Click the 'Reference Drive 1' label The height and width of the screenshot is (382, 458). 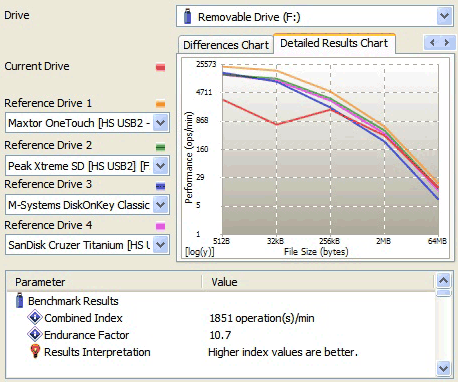48,103
